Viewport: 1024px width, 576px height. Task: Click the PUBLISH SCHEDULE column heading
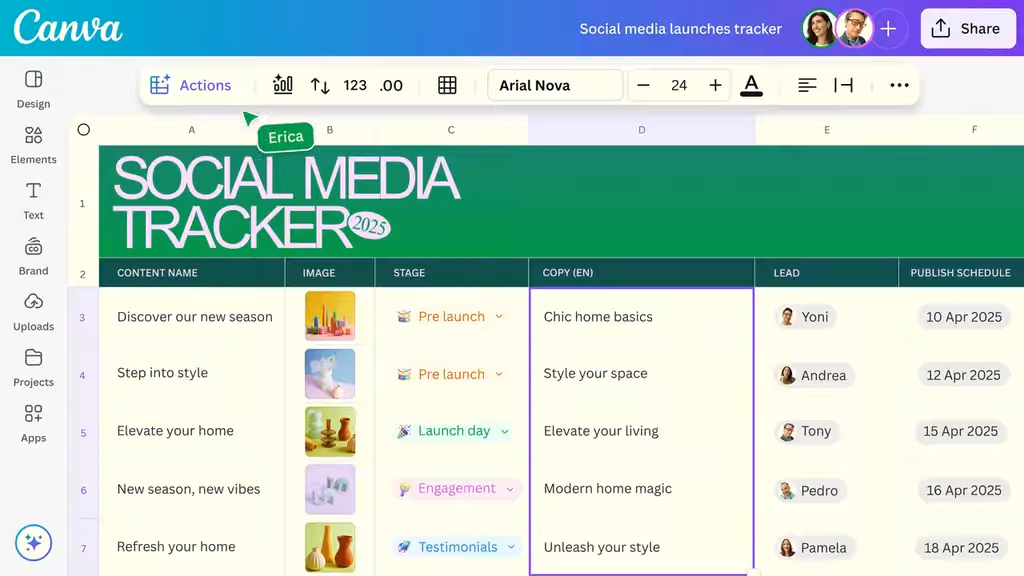[x=960, y=273]
